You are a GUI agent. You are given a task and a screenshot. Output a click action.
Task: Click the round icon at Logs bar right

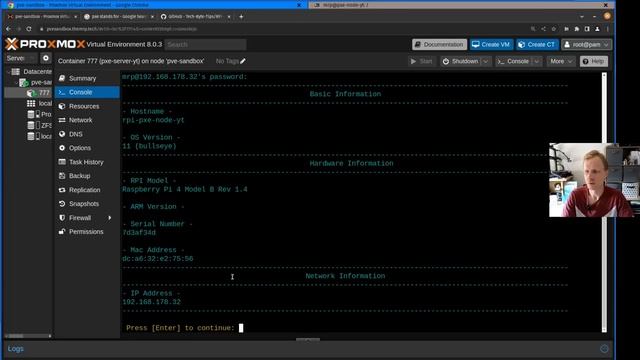(x=604, y=349)
